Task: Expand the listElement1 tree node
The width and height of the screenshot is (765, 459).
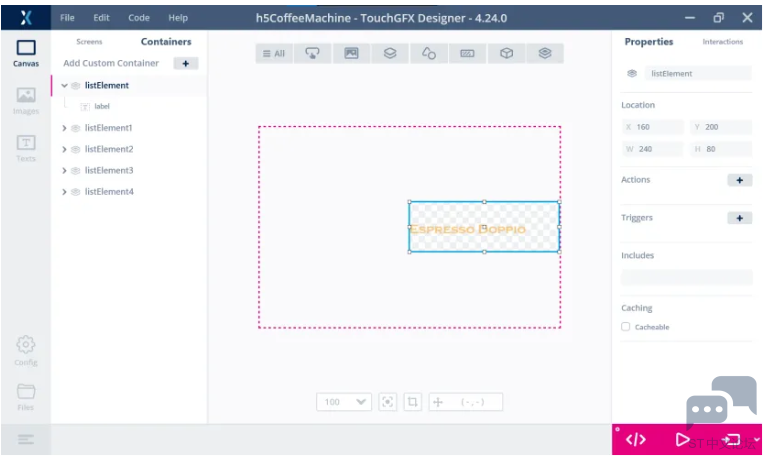Action: click(64, 128)
